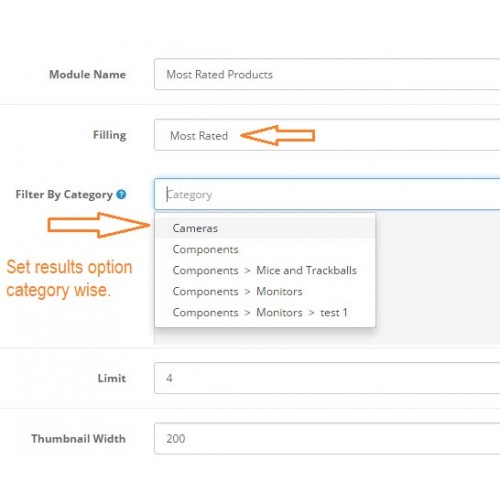
Task: Click the Module Name label
Action: tap(88, 74)
